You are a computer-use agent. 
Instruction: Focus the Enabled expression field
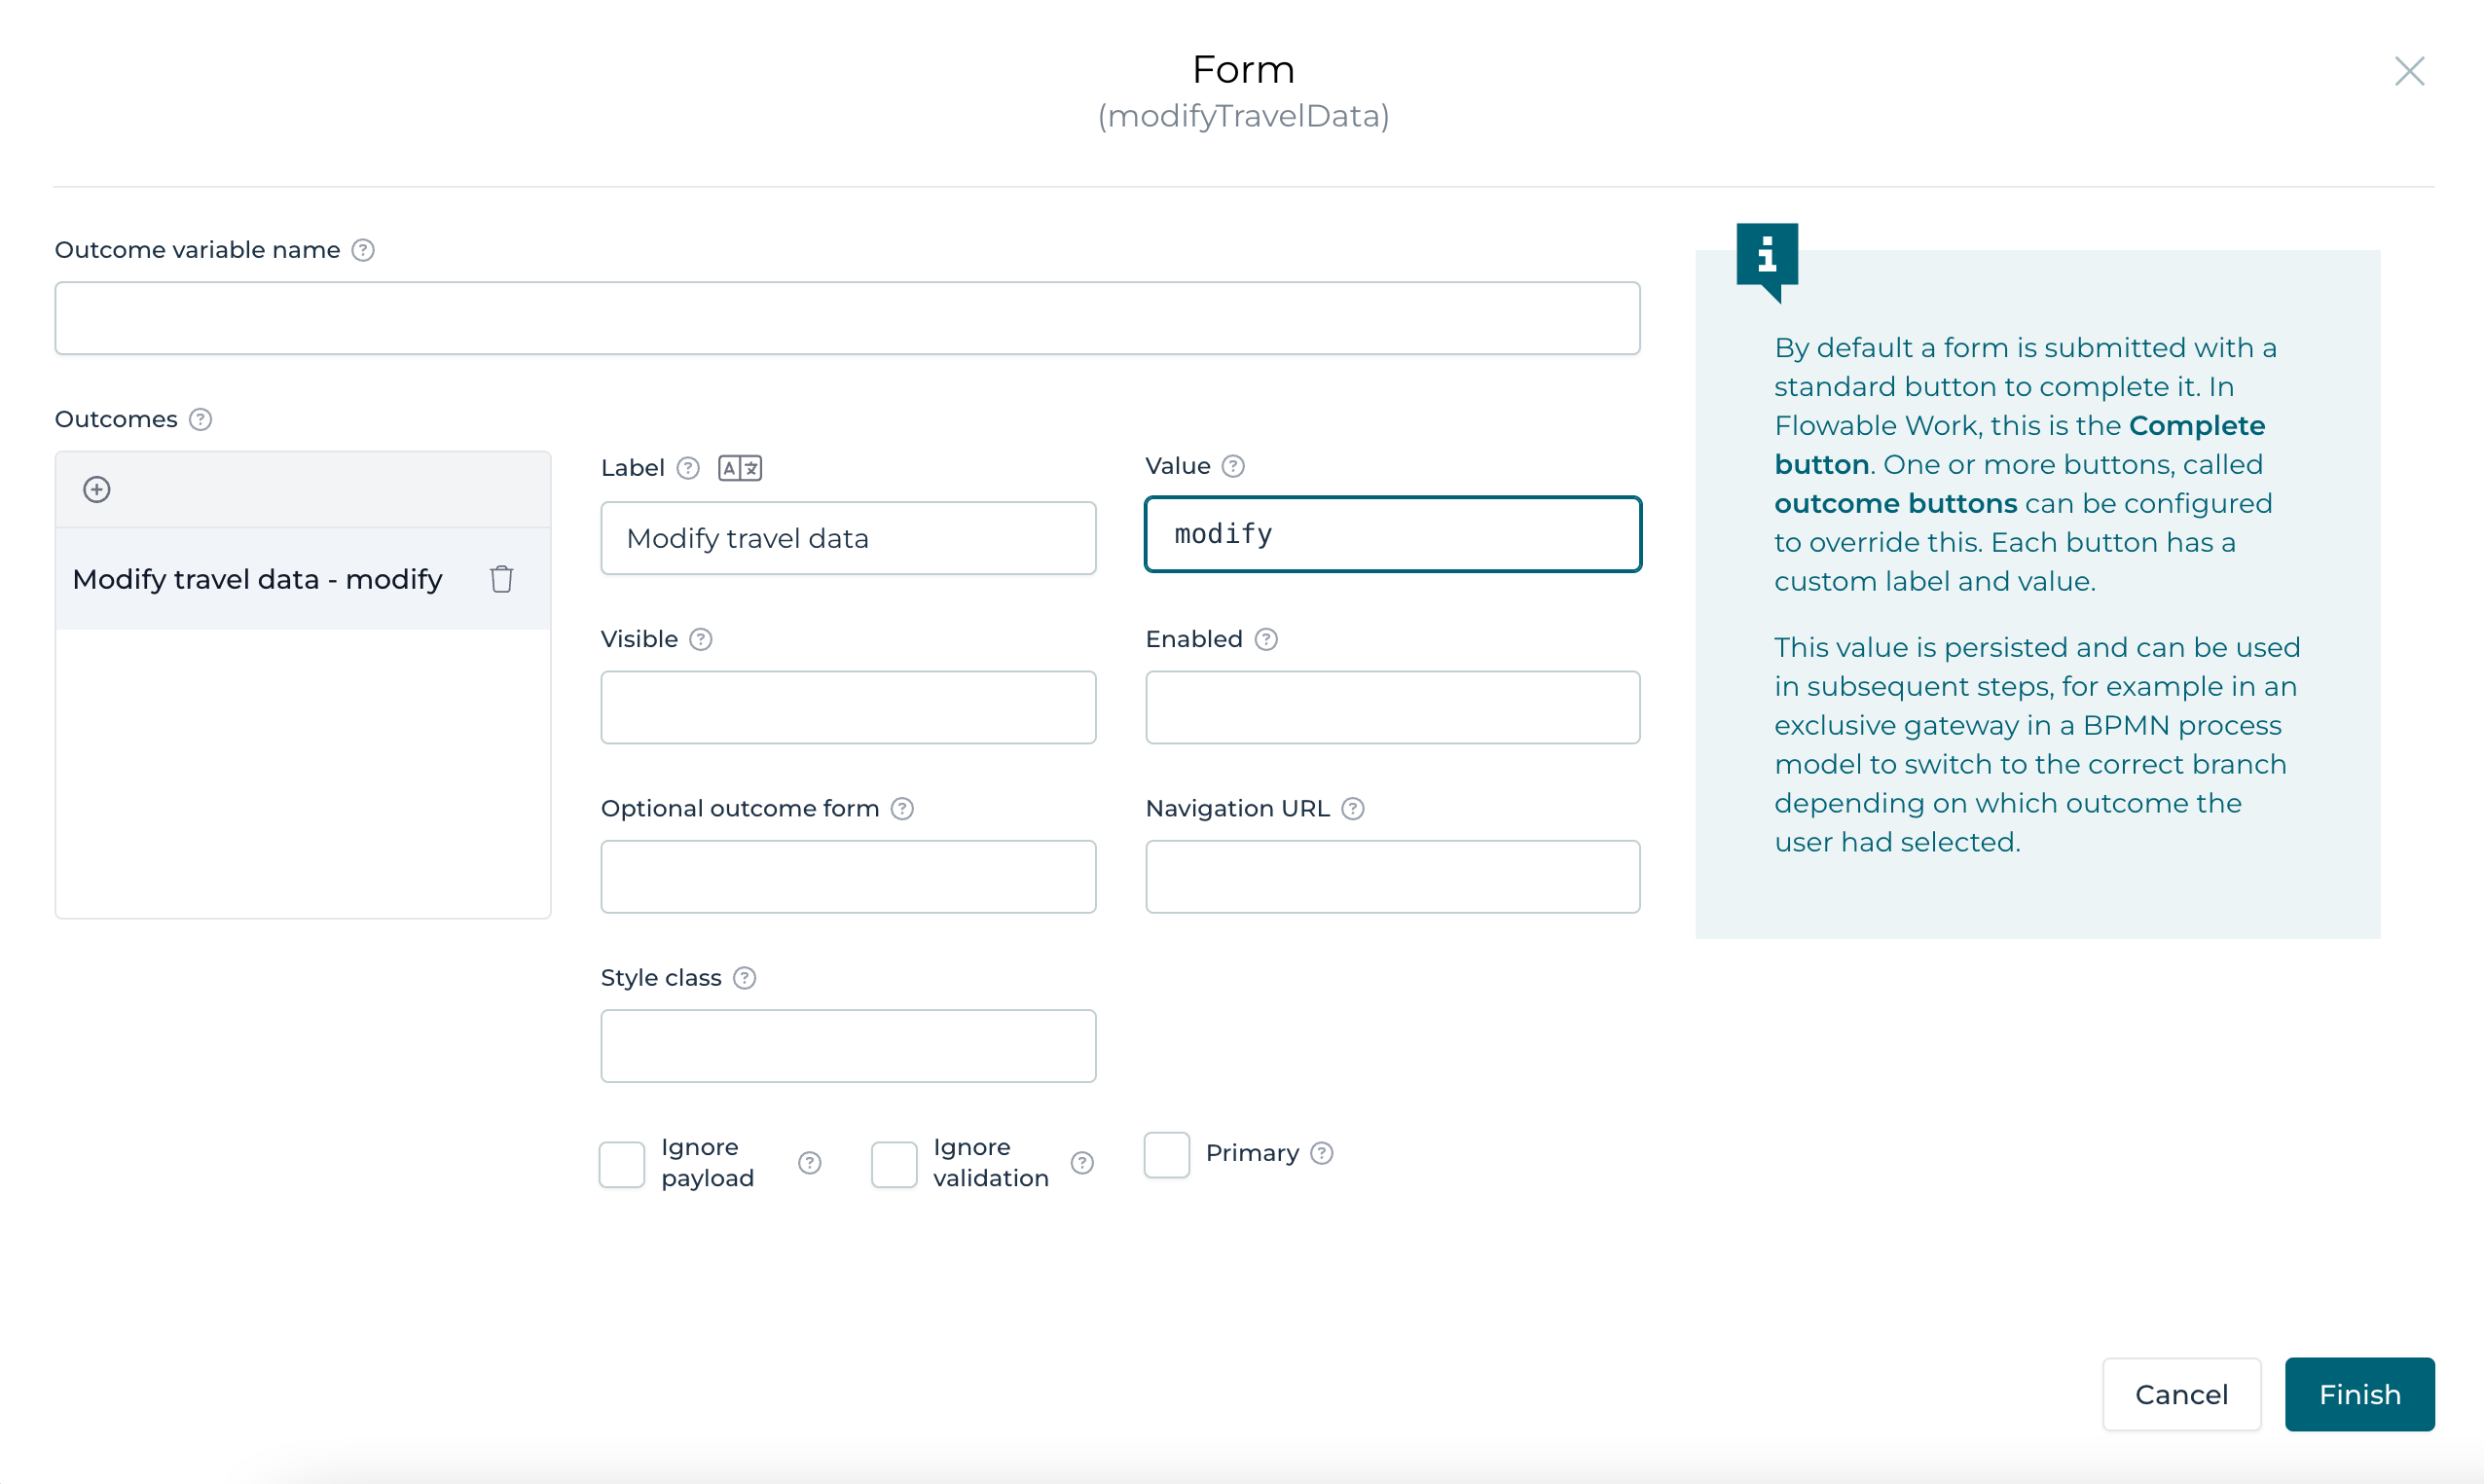(x=1392, y=708)
